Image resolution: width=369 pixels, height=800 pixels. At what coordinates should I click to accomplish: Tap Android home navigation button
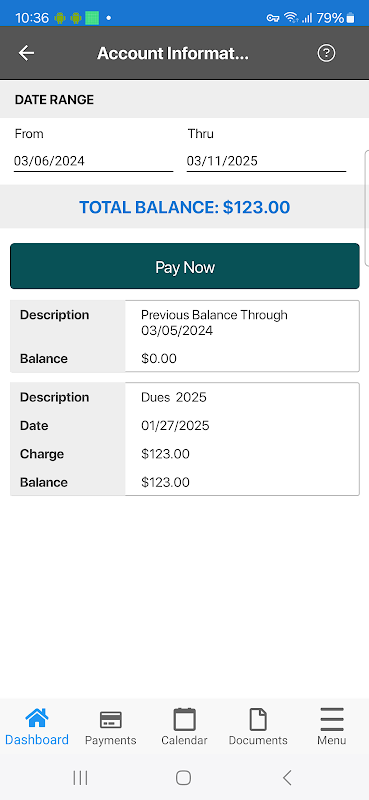pyautogui.click(x=184, y=778)
